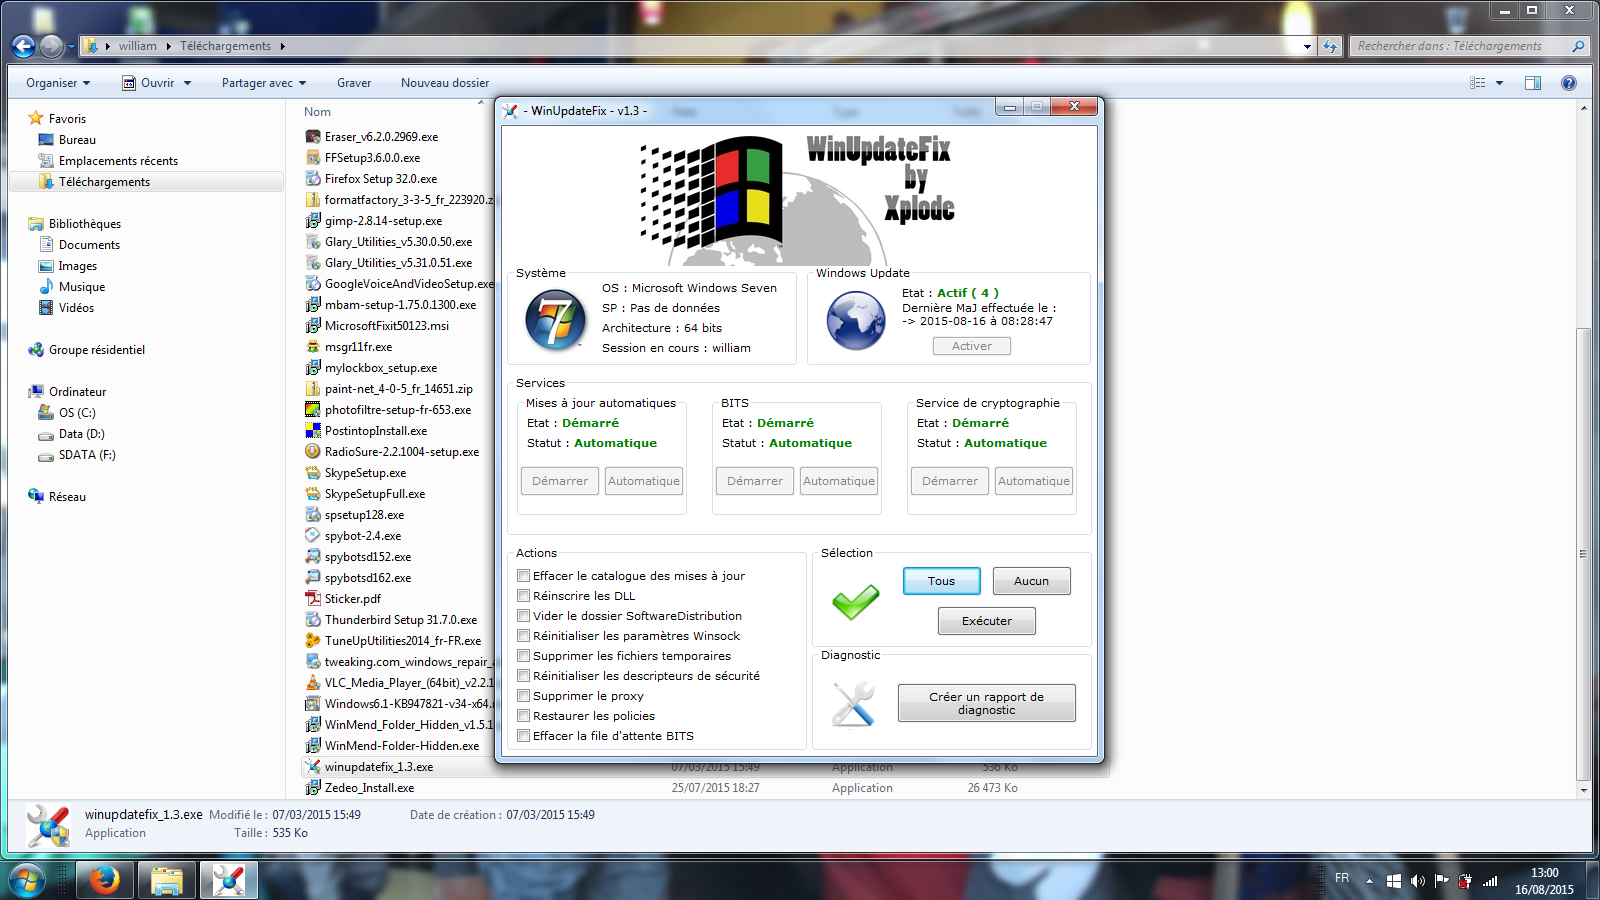This screenshot has width=1600, height=900.
Task: Select the Firefox Setup 32.0.exe icon
Action: click(x=313, y=179)
